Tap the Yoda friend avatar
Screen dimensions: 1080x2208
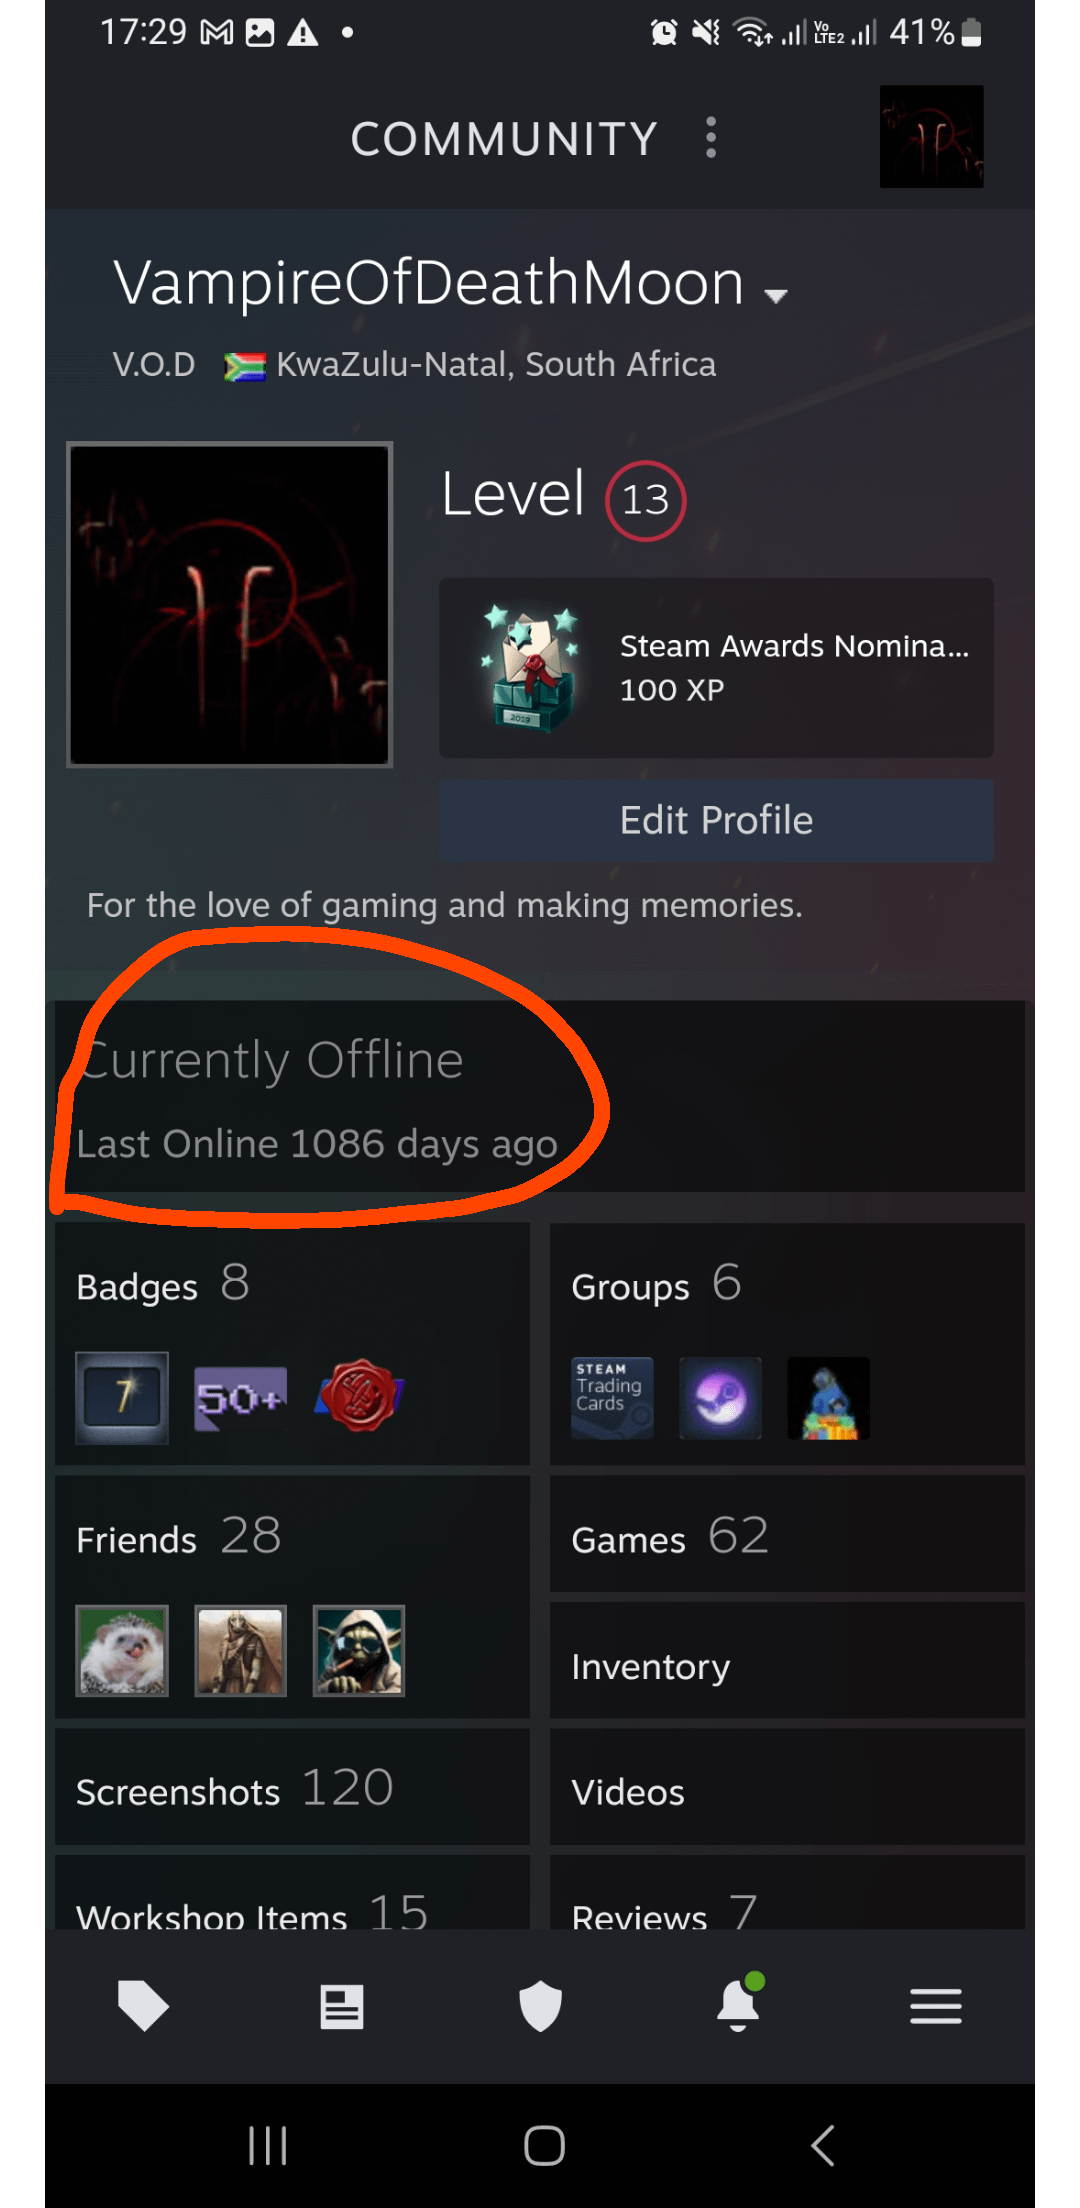[x=359, y=1651]
